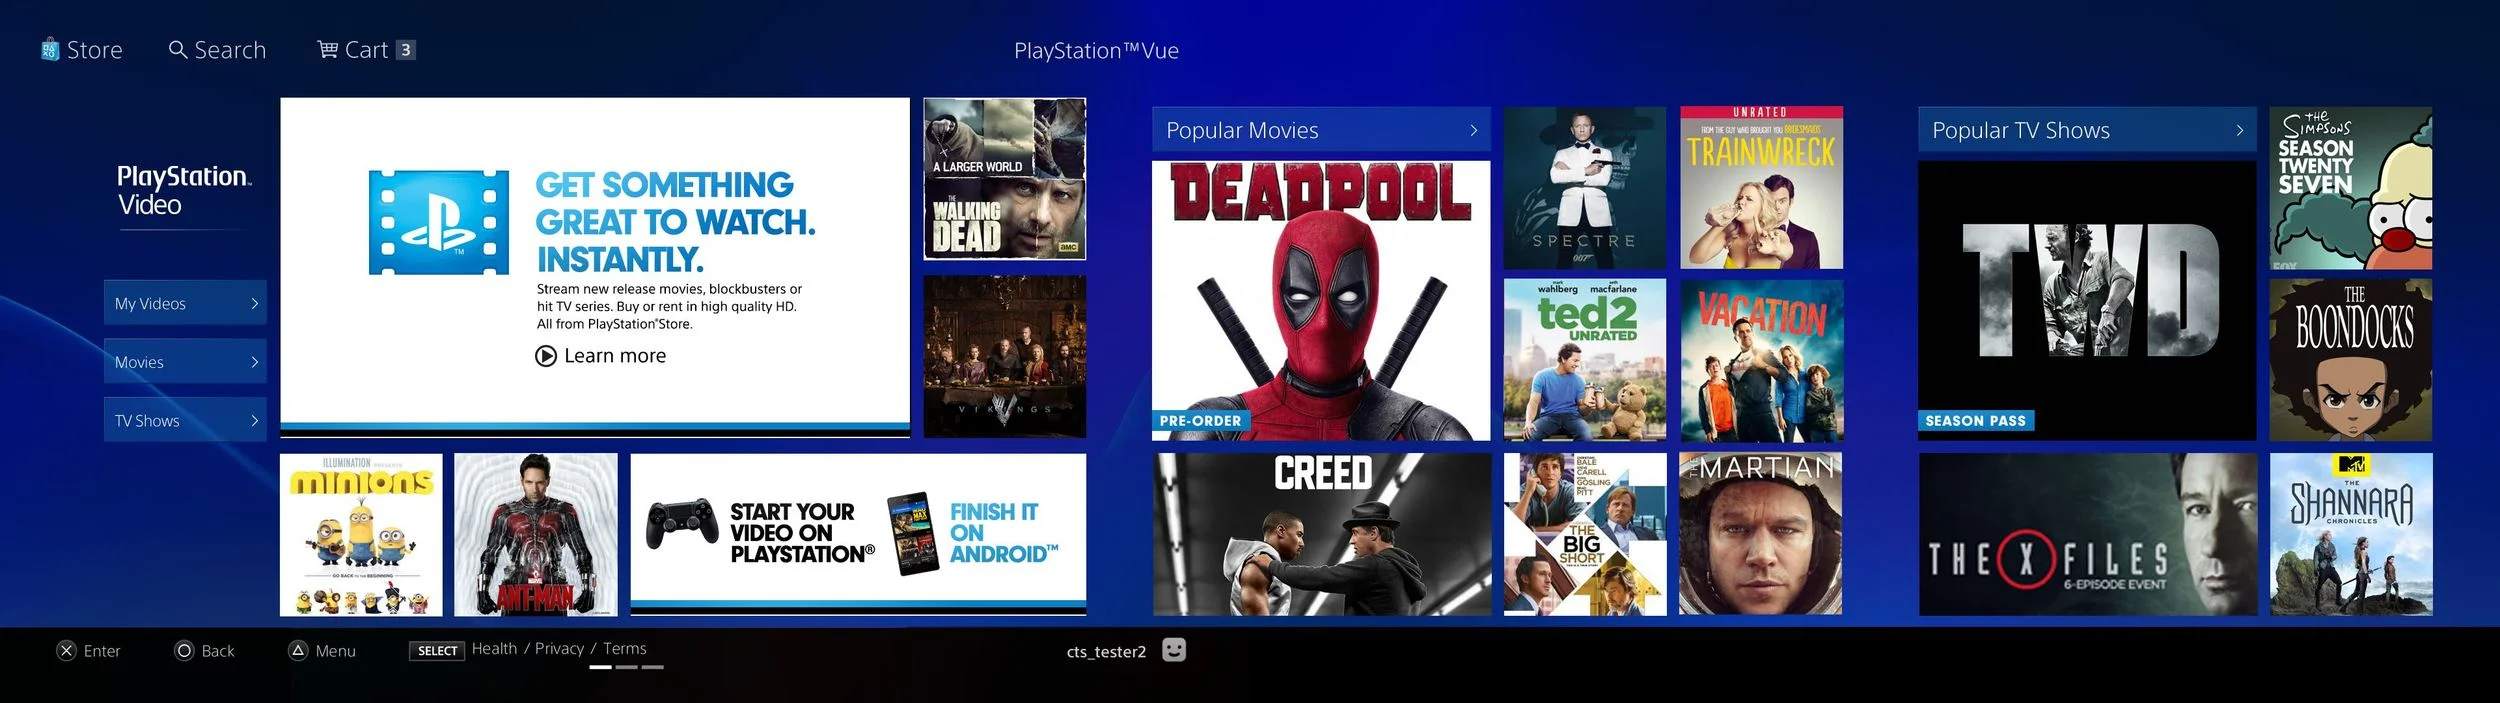Expand My Videos chevron
Viewport: 2500px width, 703px height.
click(254, 303)
